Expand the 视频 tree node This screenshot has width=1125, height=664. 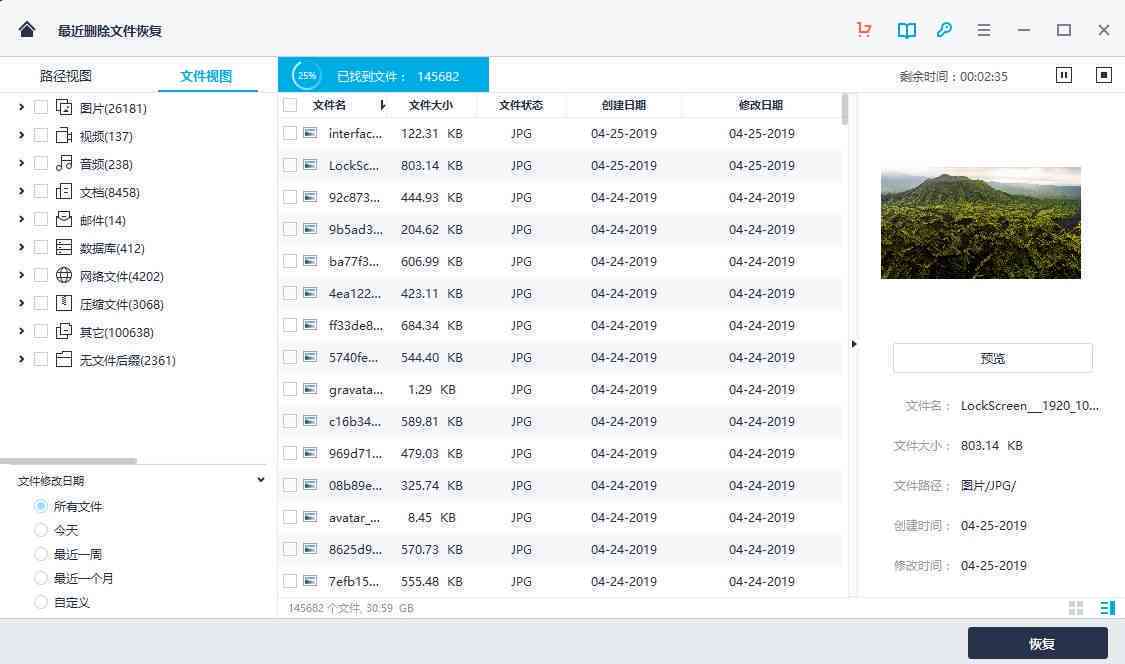tap(21, 135)
